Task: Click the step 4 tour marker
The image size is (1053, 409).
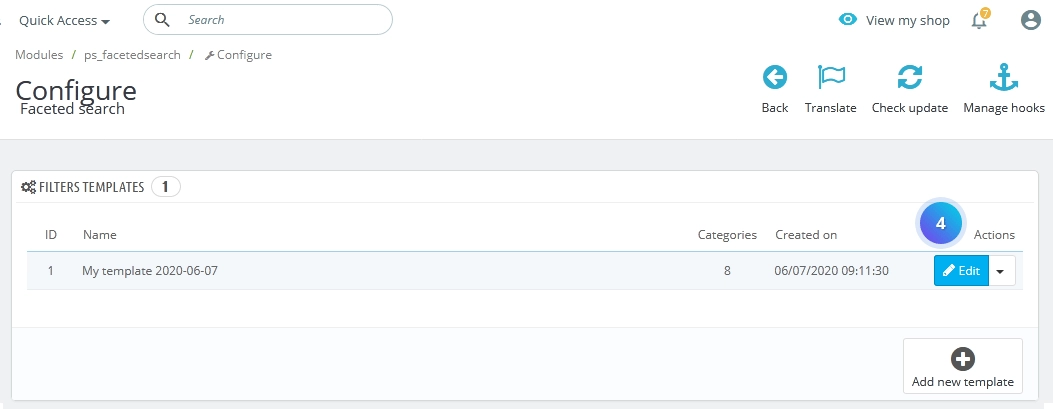Action: [x=940, y=224]
